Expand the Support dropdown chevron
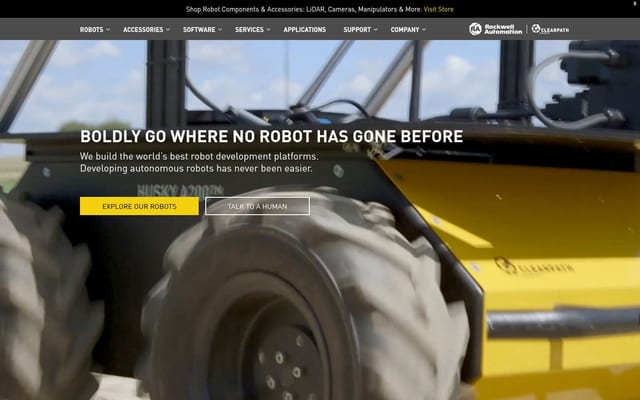 click(376, 29)
